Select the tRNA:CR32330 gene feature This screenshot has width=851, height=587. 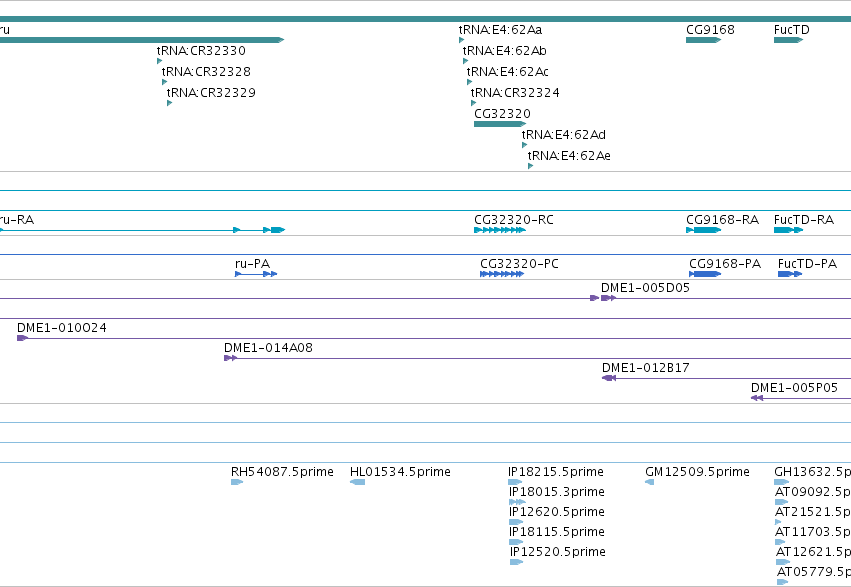click(160, 61)
